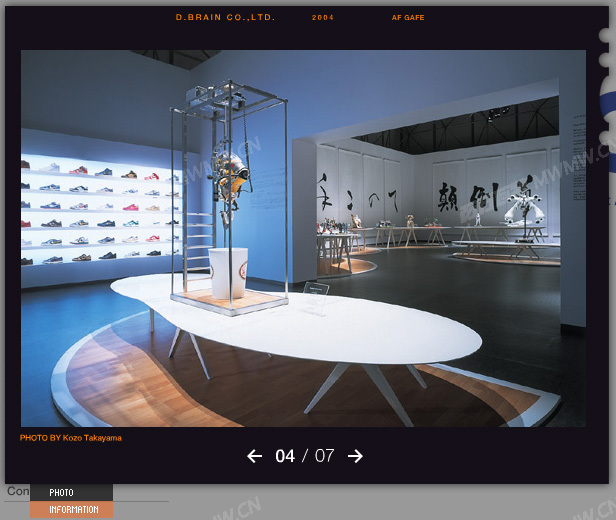The width and height of the screenshot is (616, 520).
Task: Click the D.BRAIN CO.,LTD. title text
Action: [x=225, y=17]
